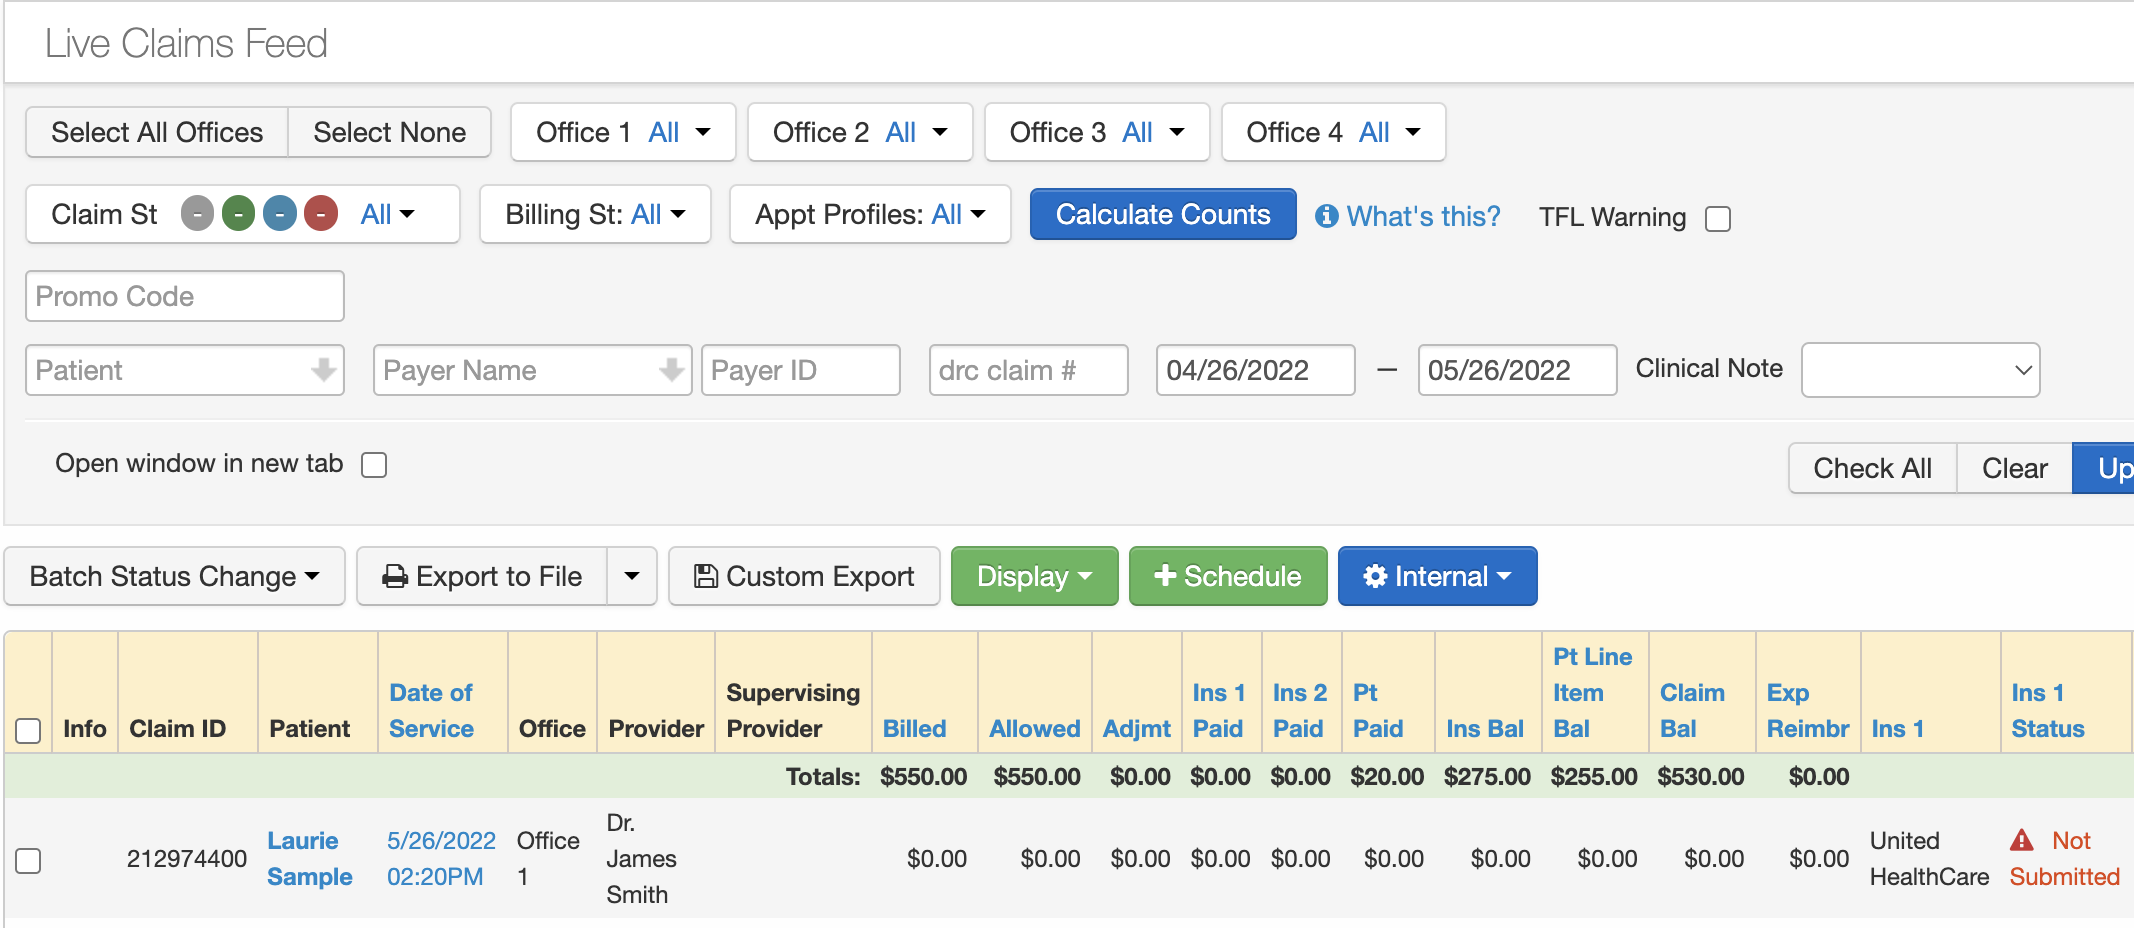Open patient Laurie Sample link
The image size is (2134, 928).
[310, 858]
